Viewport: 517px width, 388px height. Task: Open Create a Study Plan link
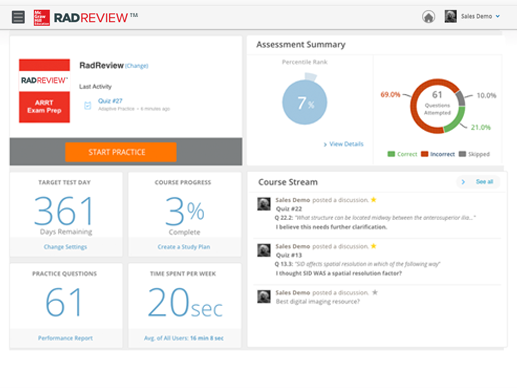184,247
